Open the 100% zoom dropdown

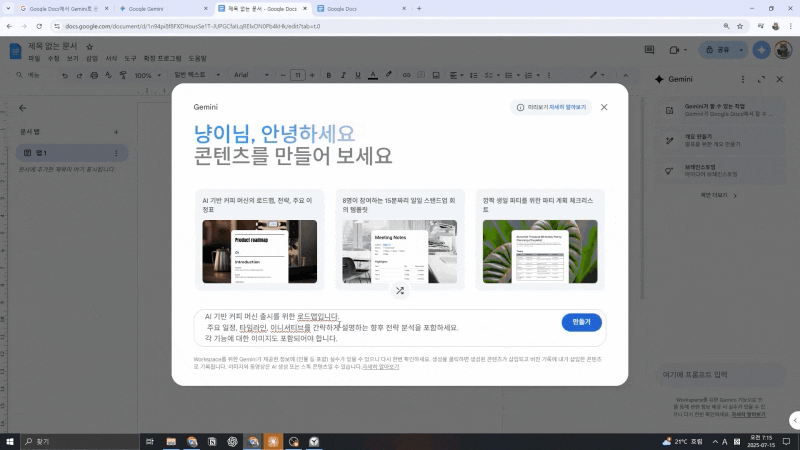point(147,76)
